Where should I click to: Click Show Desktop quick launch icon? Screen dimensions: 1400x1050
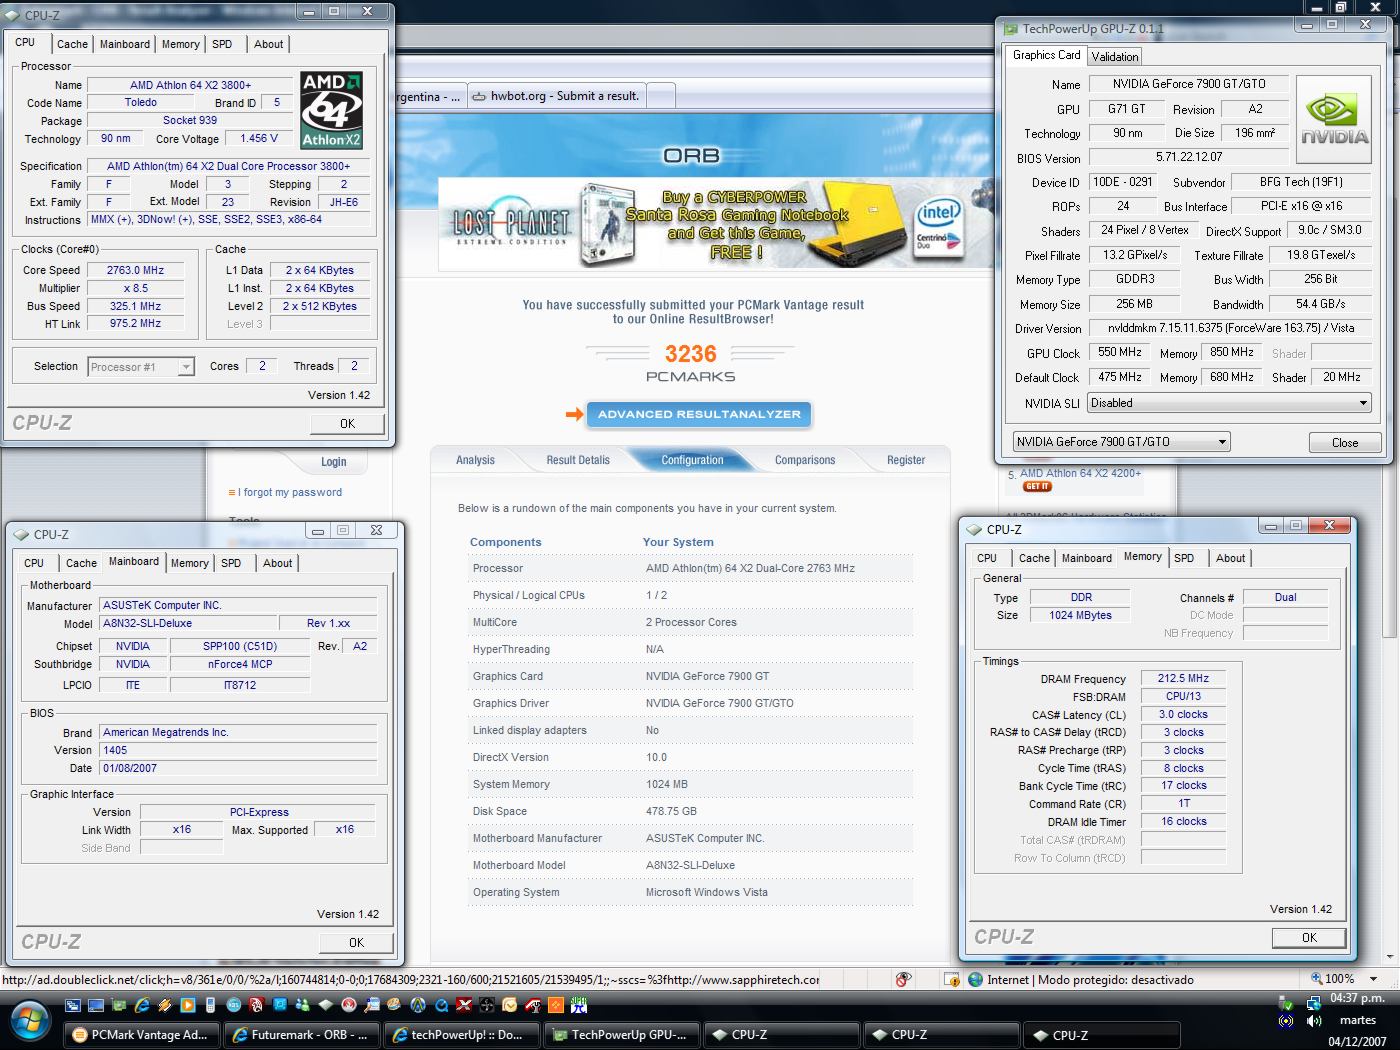pyautogui.click(x=96, y=1005)
